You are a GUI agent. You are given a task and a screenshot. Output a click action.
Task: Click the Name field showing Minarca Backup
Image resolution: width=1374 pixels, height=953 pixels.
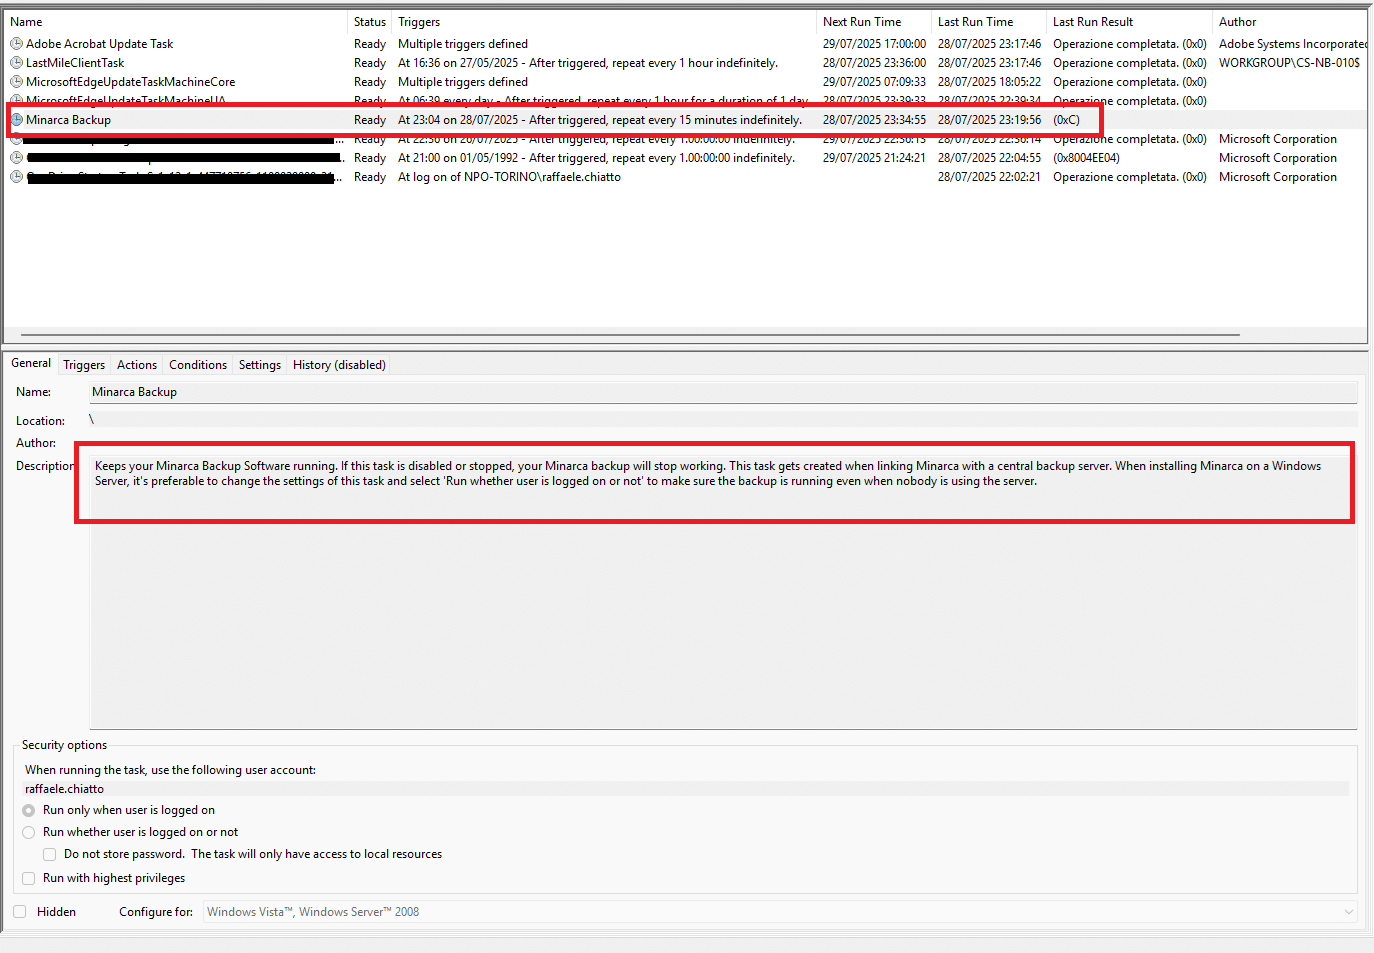pyautogui.click(x=723, y=392)
